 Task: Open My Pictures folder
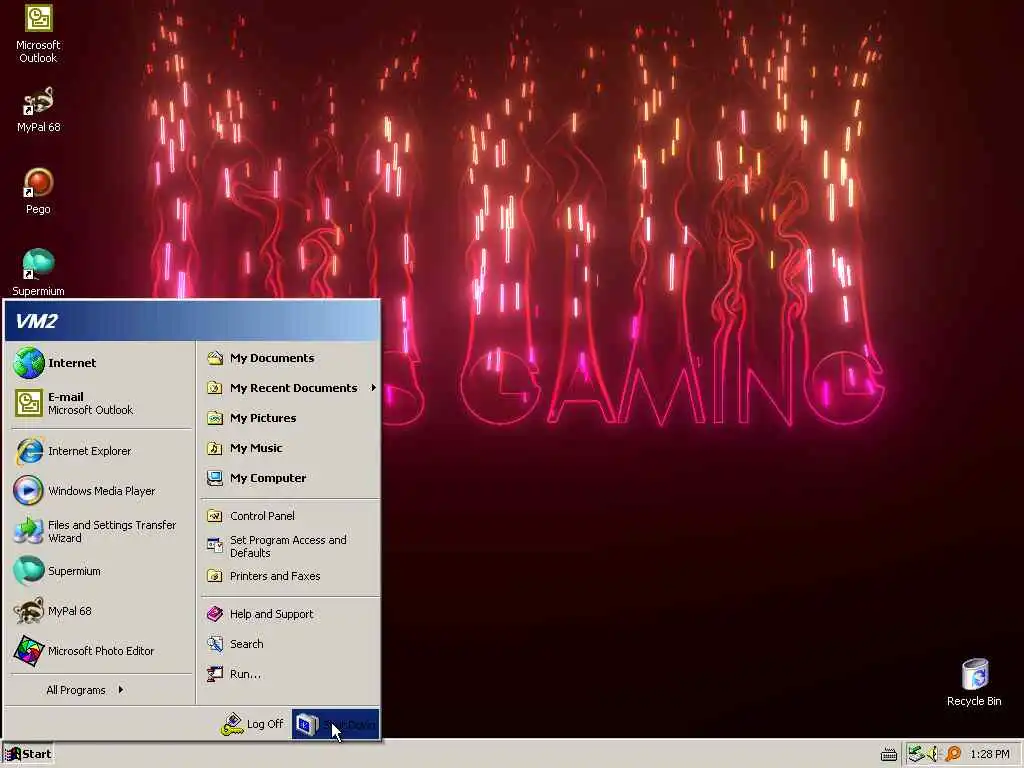pyautogui.click(x=289, y=418)
